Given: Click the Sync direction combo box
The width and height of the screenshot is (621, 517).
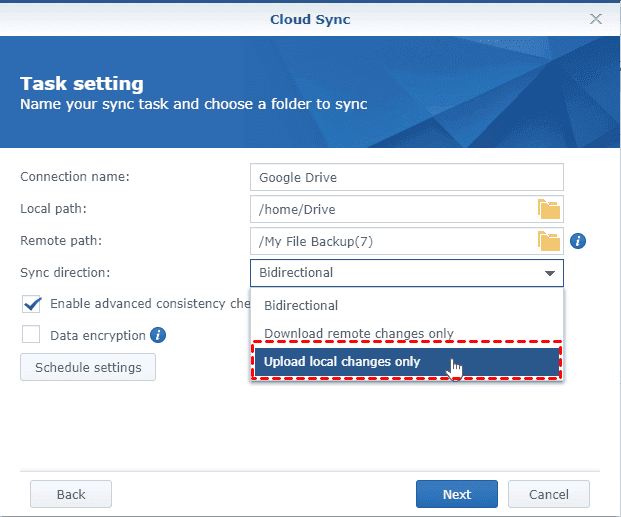Looking at the screenshot, I should pyautogui.click(x=395, y=273).
